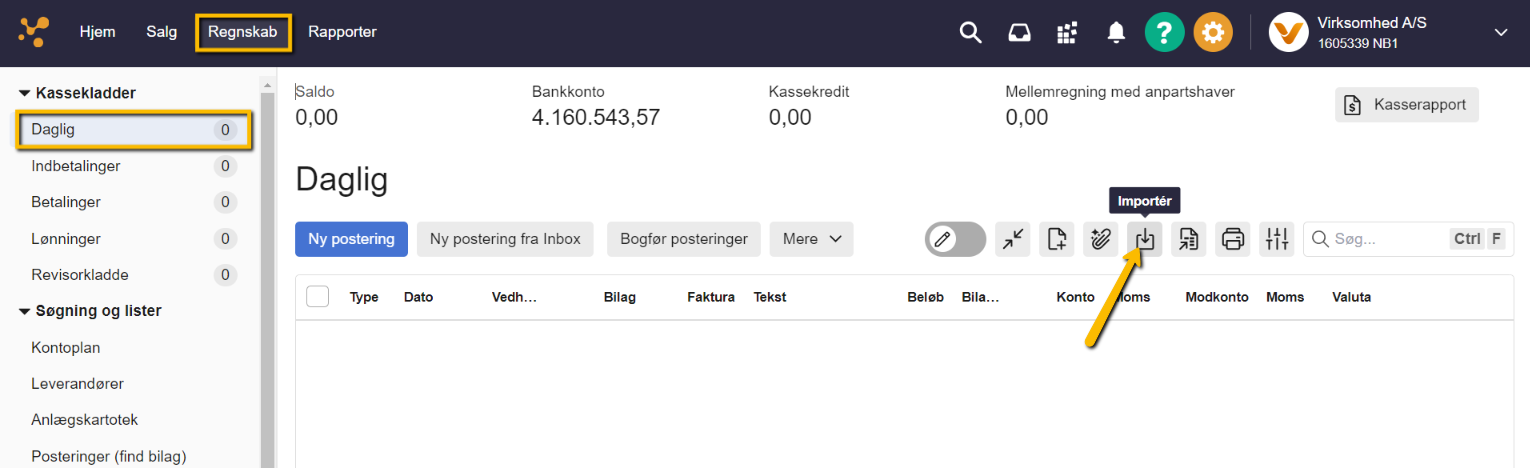Open the column settings sliders icon

[1276, 239]
